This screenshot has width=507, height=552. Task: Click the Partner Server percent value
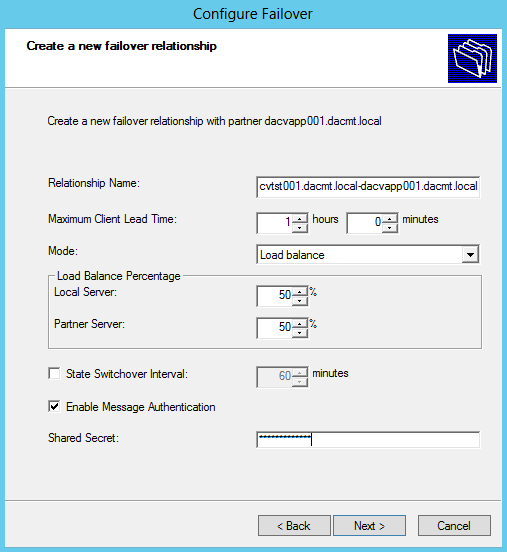click(x=275, y=328)
